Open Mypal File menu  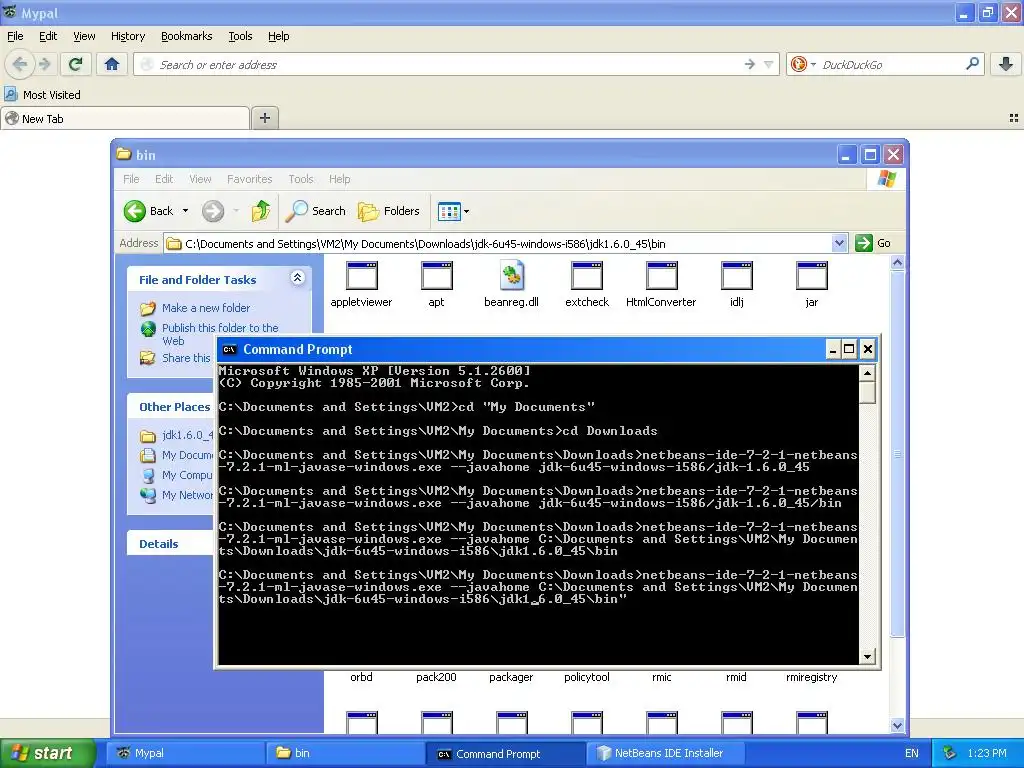coord(15,36)
